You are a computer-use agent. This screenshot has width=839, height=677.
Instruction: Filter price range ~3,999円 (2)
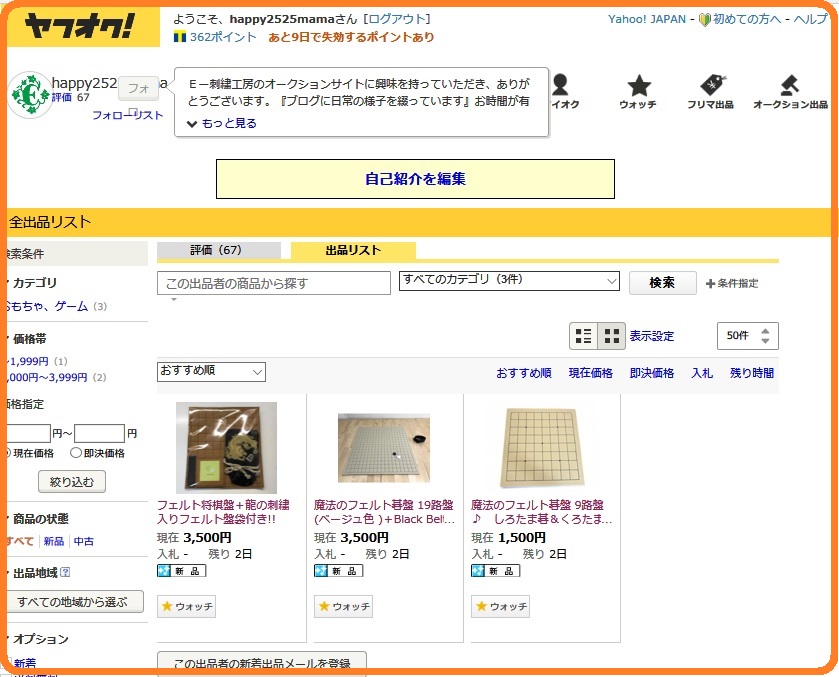[47, 377]
